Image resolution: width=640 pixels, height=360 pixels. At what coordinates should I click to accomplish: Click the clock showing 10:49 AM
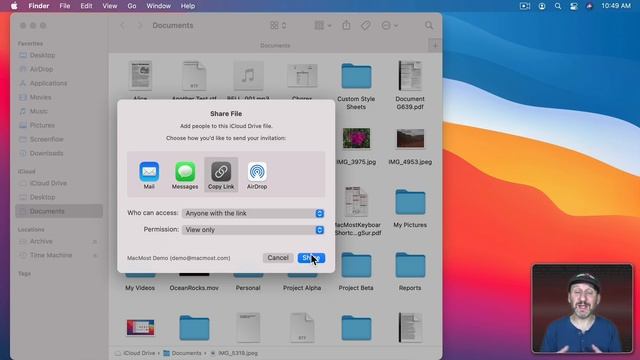point(616,6)
